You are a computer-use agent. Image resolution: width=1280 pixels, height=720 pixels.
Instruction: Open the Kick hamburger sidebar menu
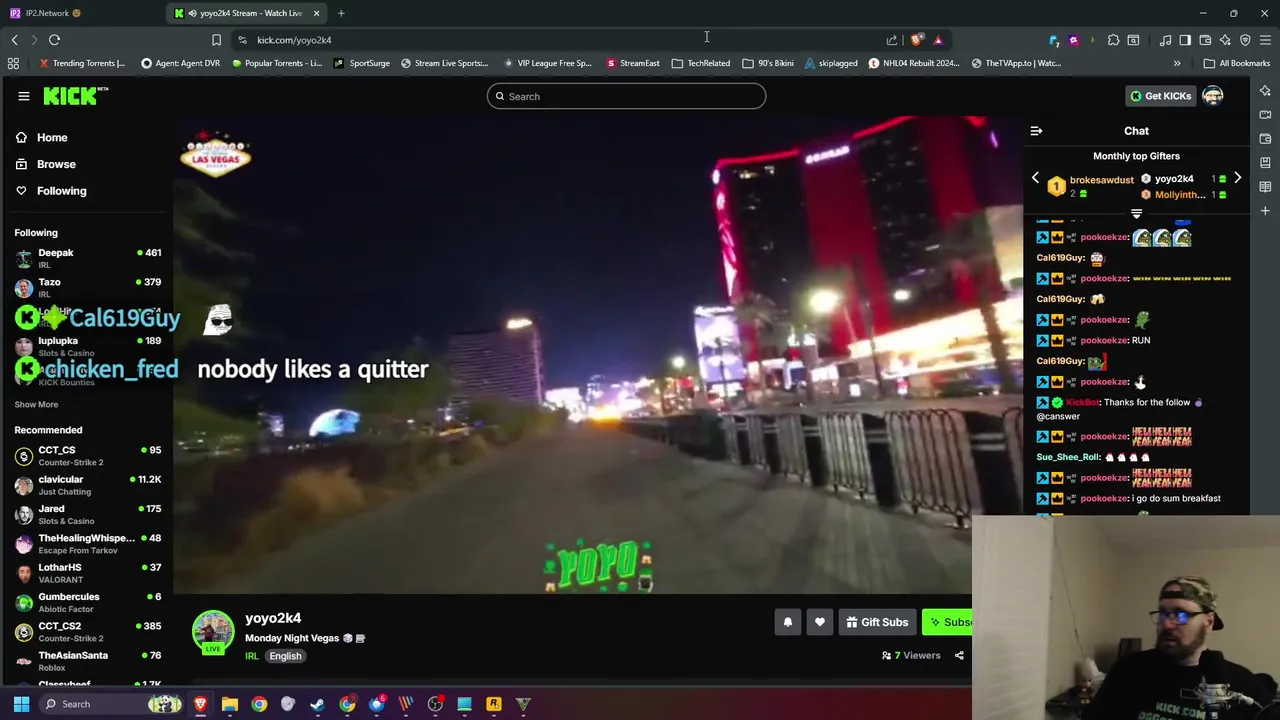click(24, 96)
